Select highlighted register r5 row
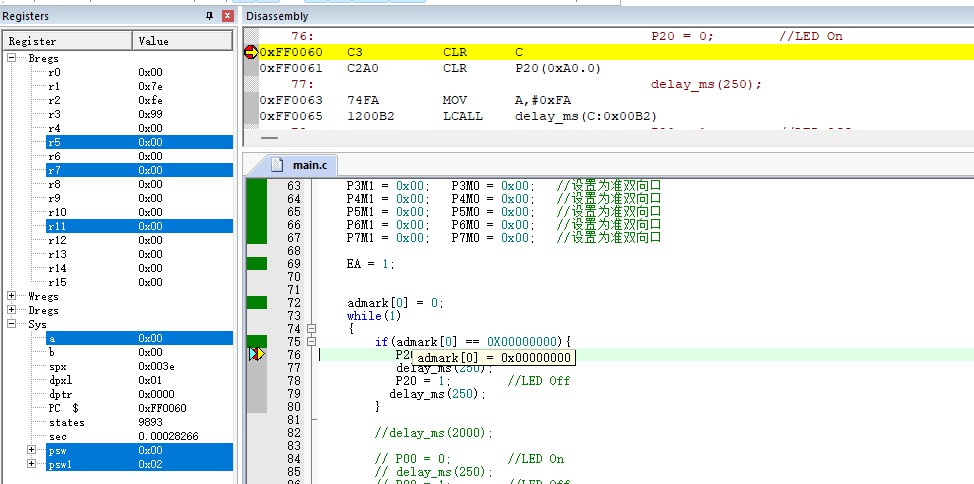The image size is (974, 484). 139,142
